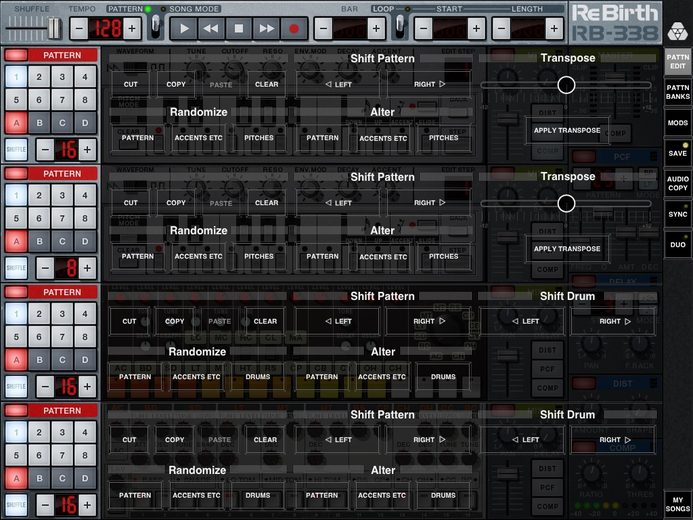Screen dimensions: 693x520
Task: Select pattern 2 in the first synth
Action: tap(39, 77)
